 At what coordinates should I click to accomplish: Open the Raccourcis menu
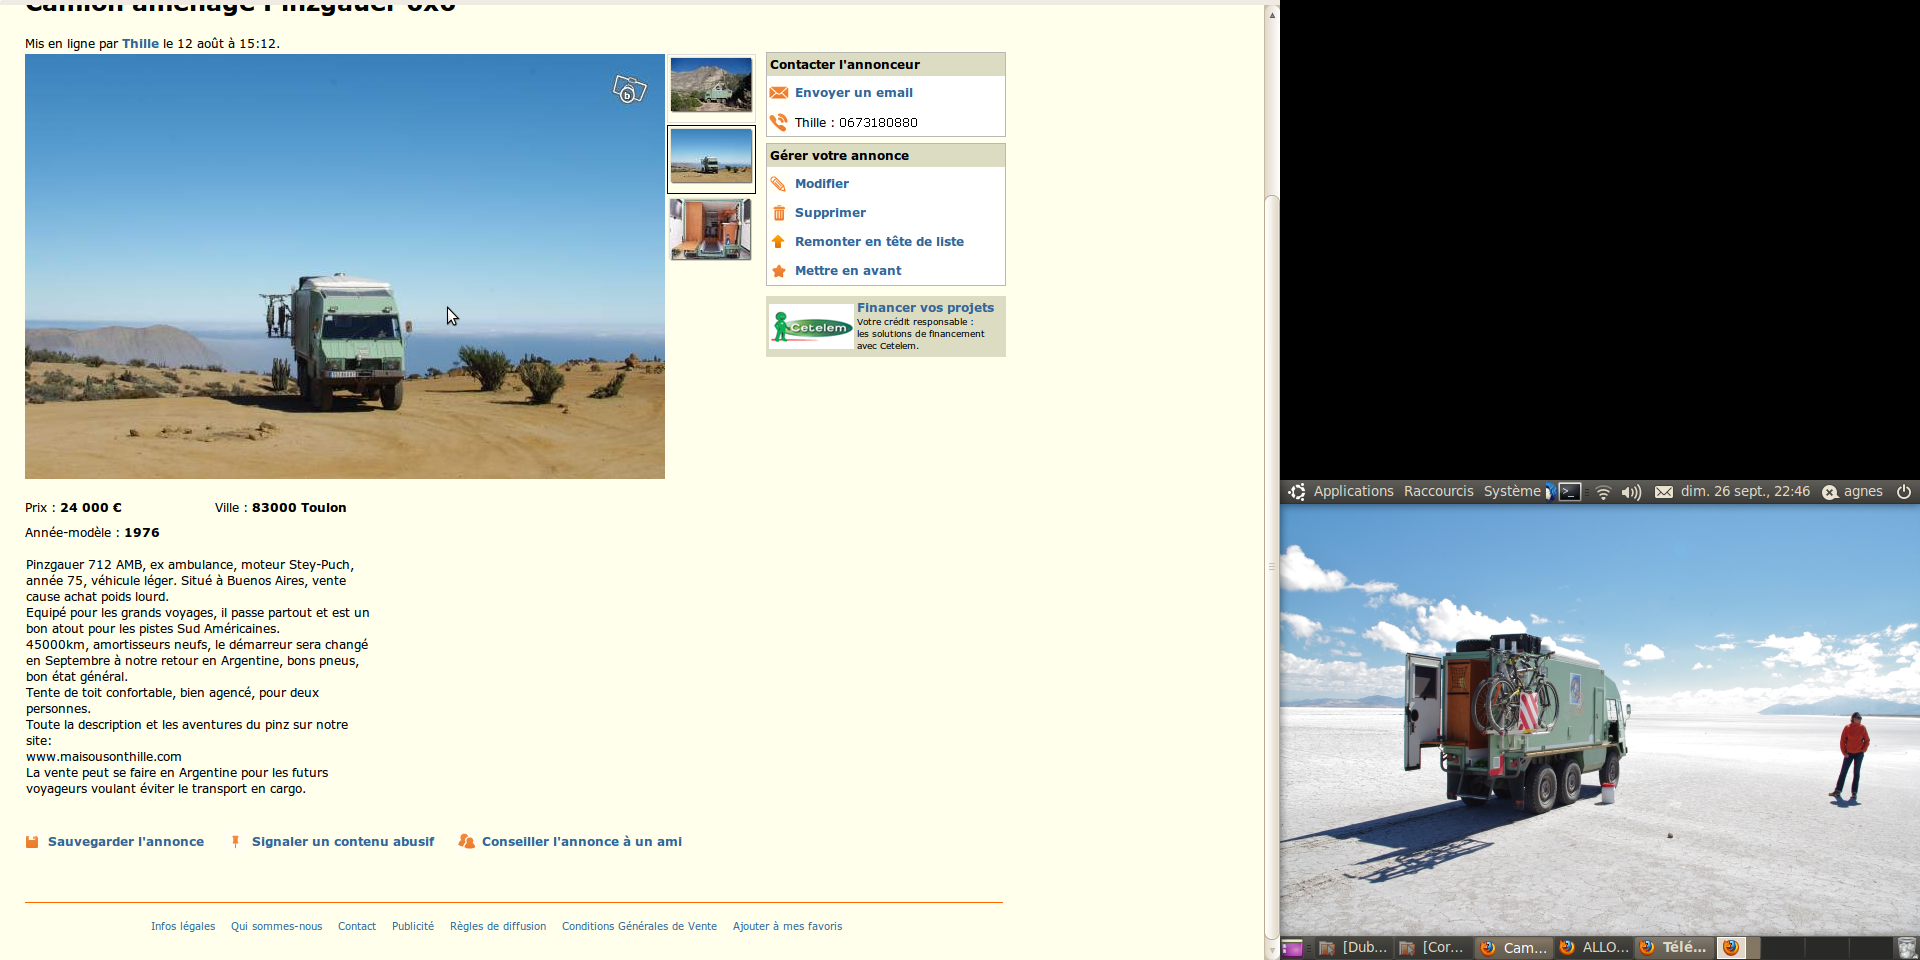1438,492
